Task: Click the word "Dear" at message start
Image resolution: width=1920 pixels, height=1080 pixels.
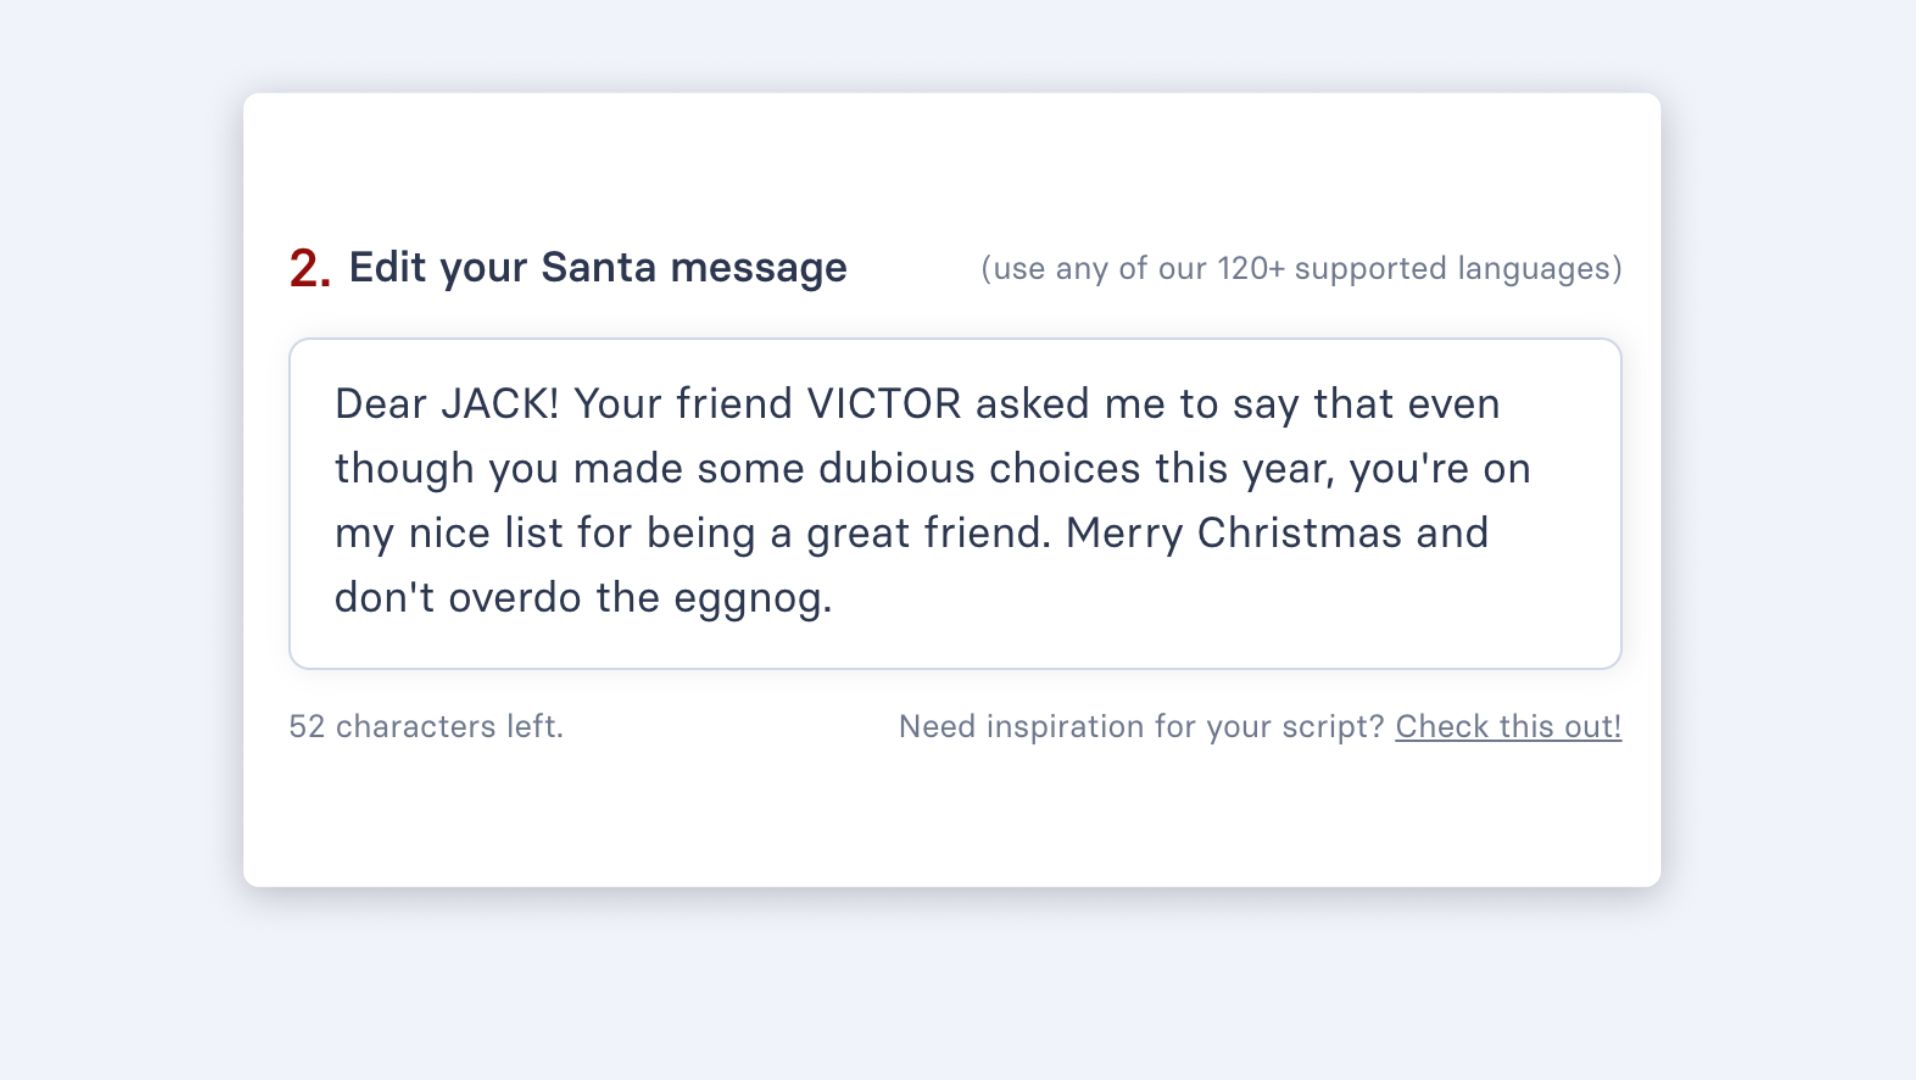Action: [x=380, y=404]
